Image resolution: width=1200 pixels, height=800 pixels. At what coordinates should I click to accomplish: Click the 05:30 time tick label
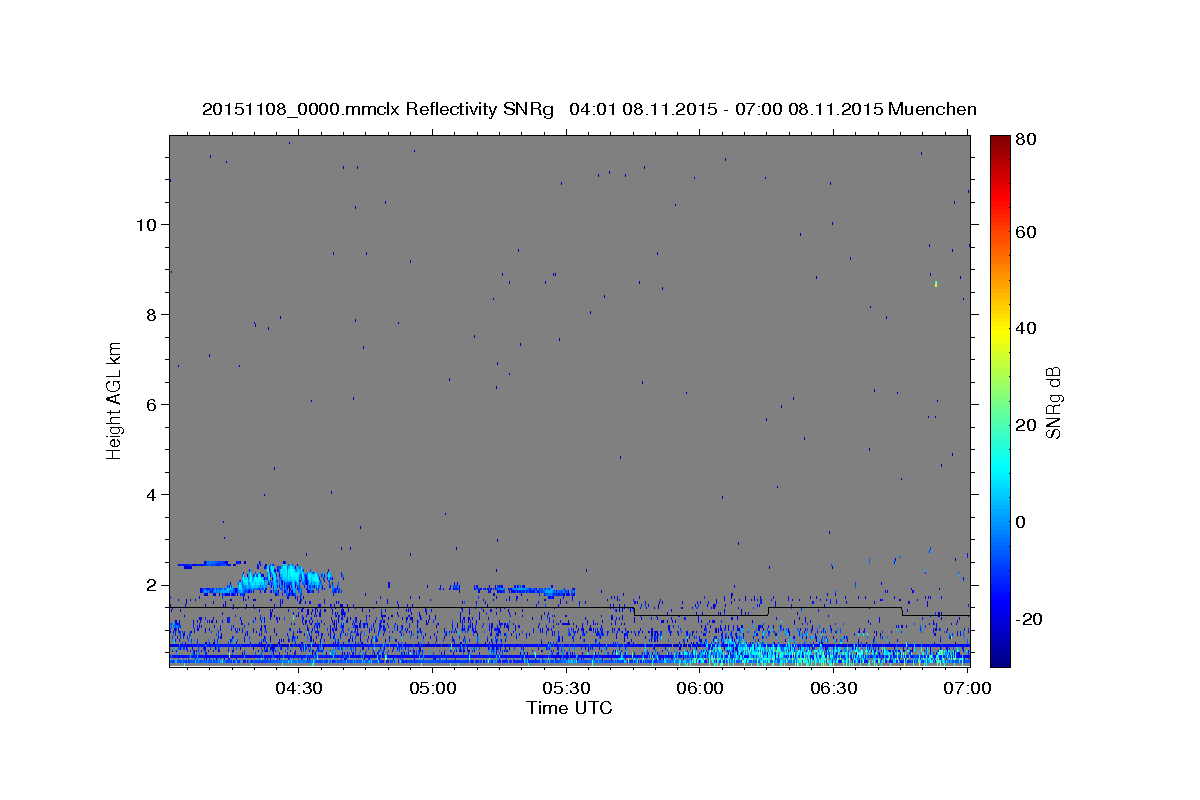coord(566,688)
